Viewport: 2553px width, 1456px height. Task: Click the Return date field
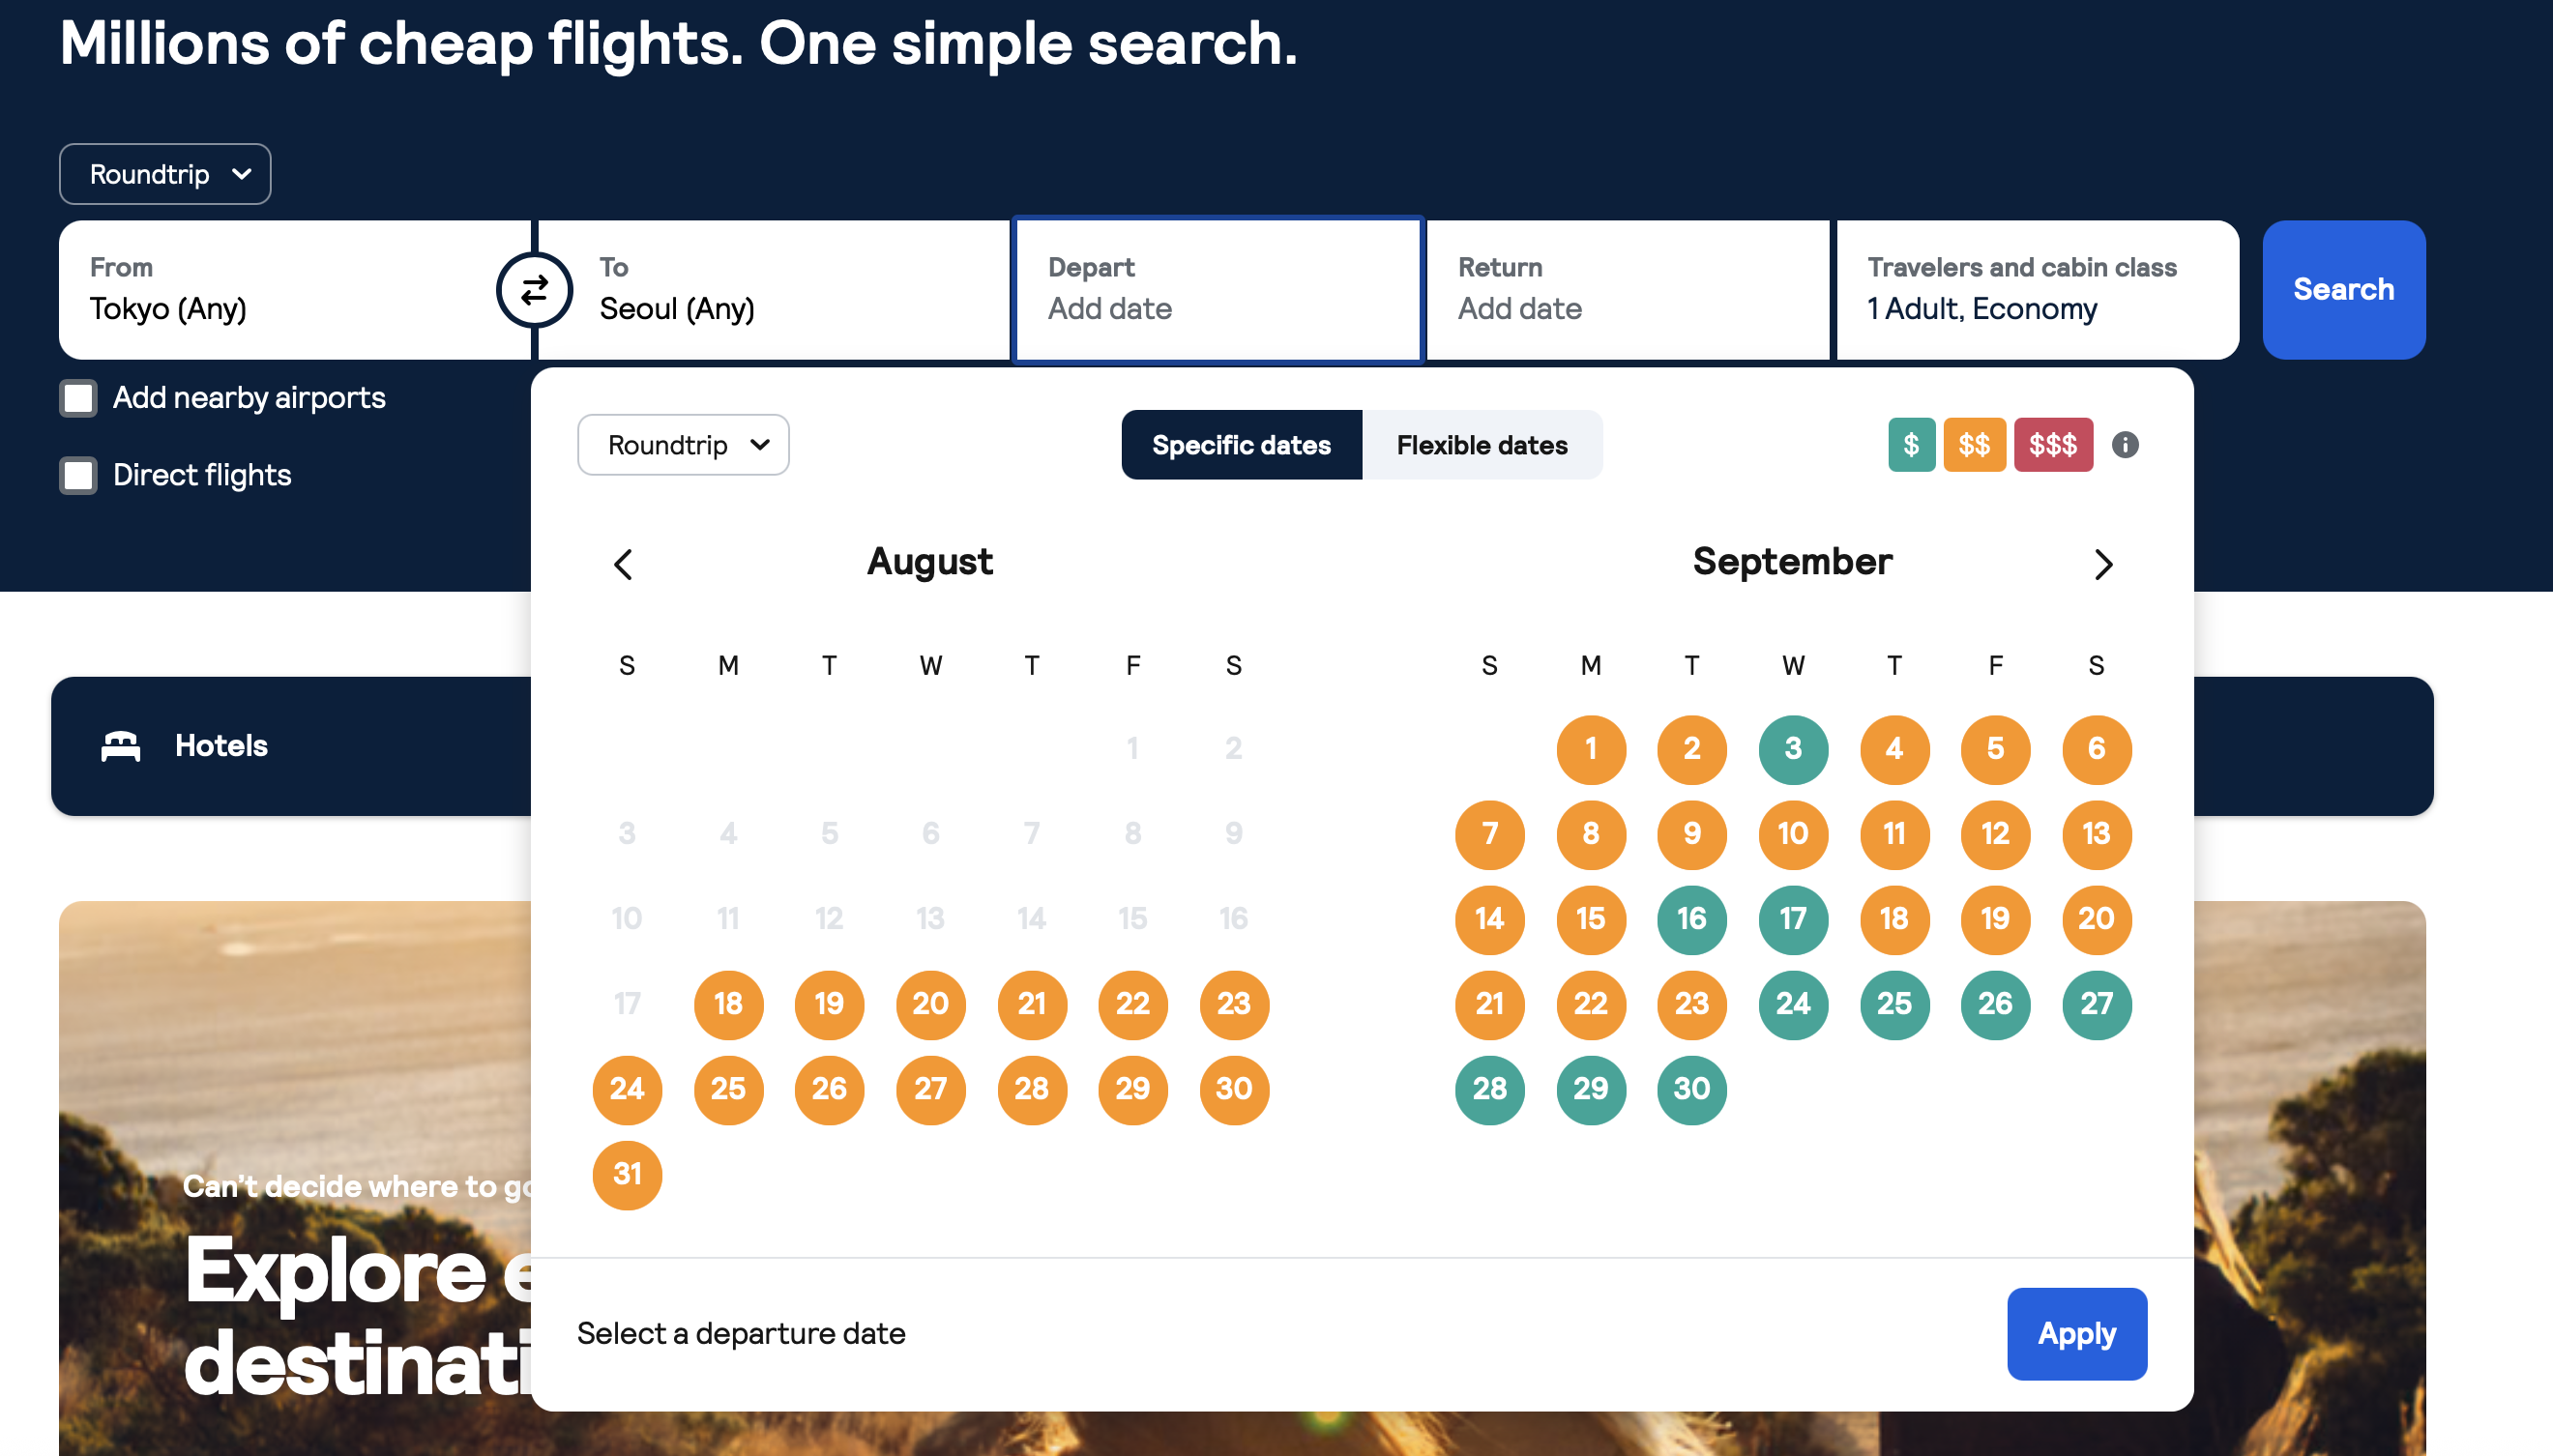pyautogui.click(x=1627, y=290)
